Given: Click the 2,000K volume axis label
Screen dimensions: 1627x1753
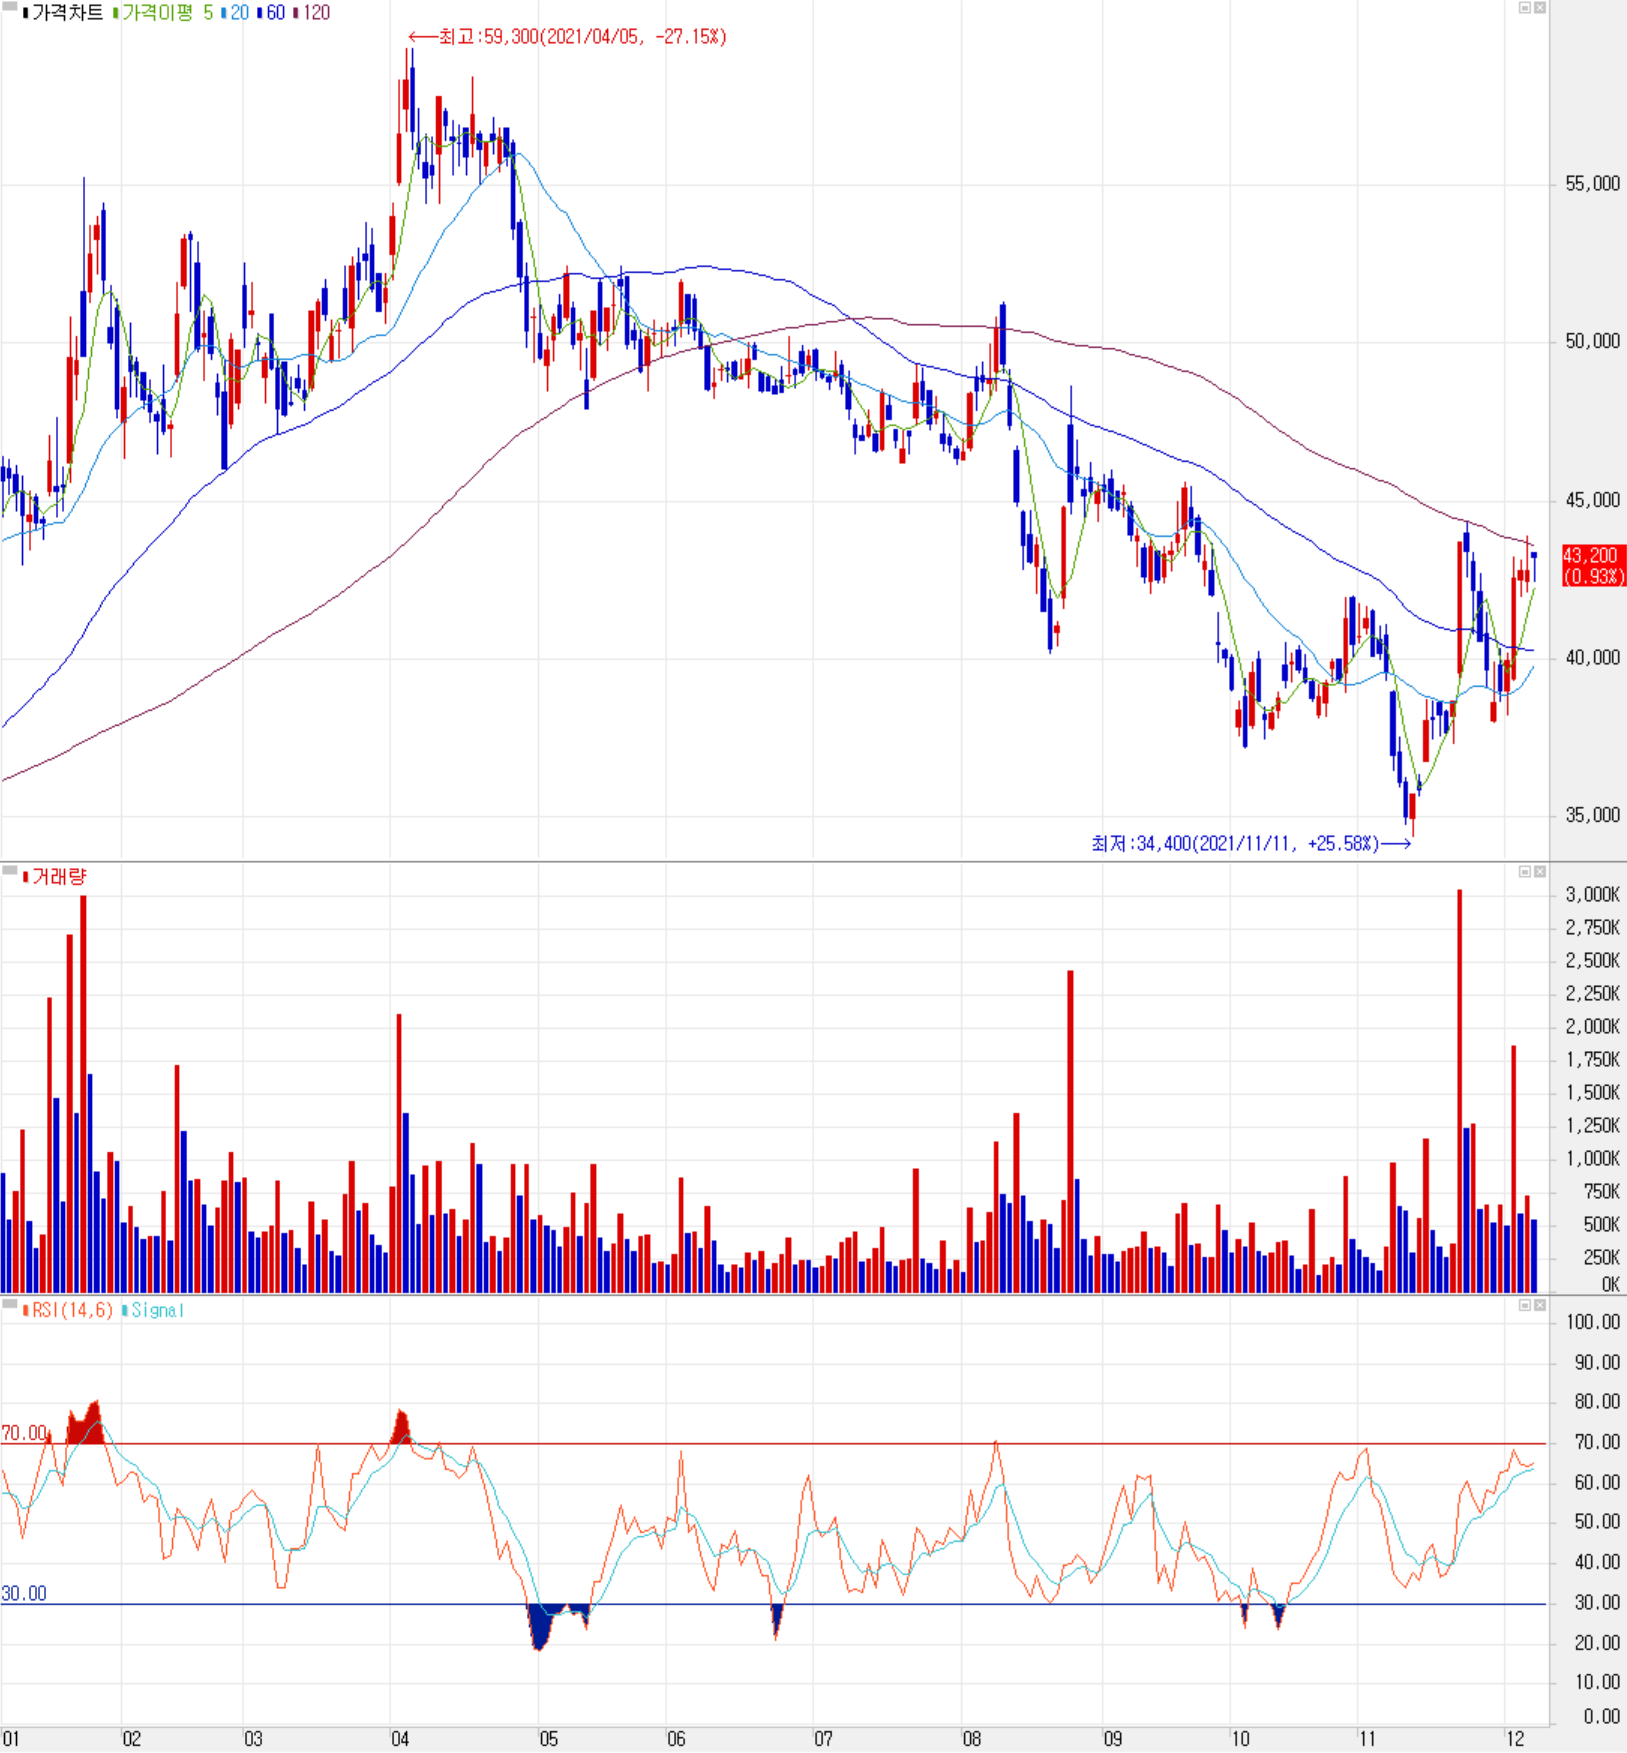Looking at the screenshot, I should click(x=1593, y=1027).
